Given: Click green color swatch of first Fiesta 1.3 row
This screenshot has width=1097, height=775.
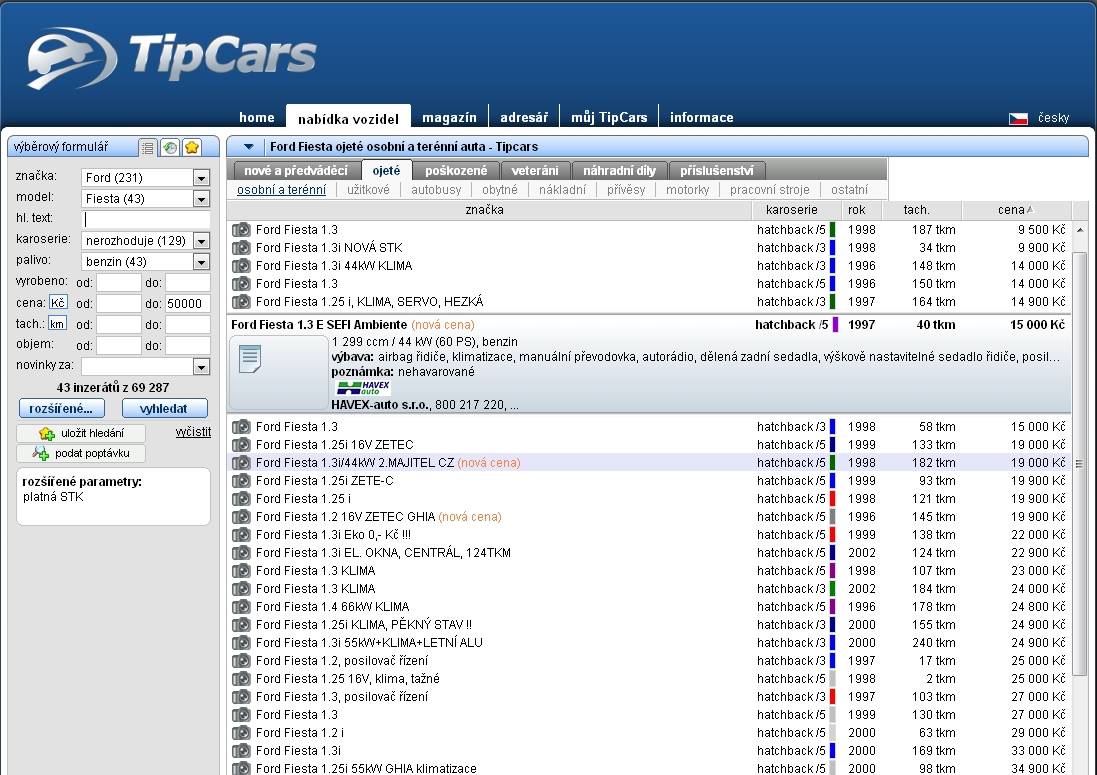Looking at the screenshot, I should (833, 229).
